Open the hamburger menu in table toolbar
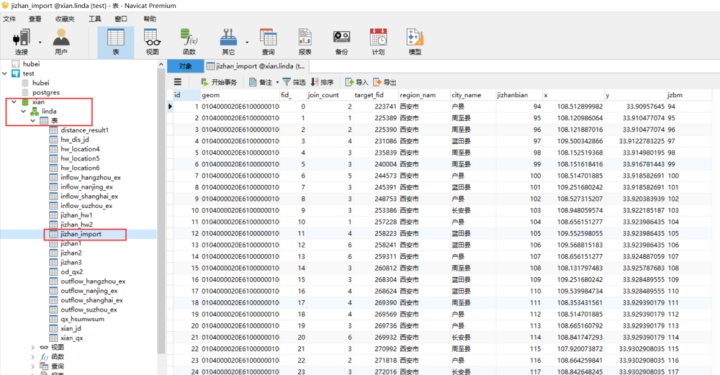720x375 pixels. coord(178,82)
